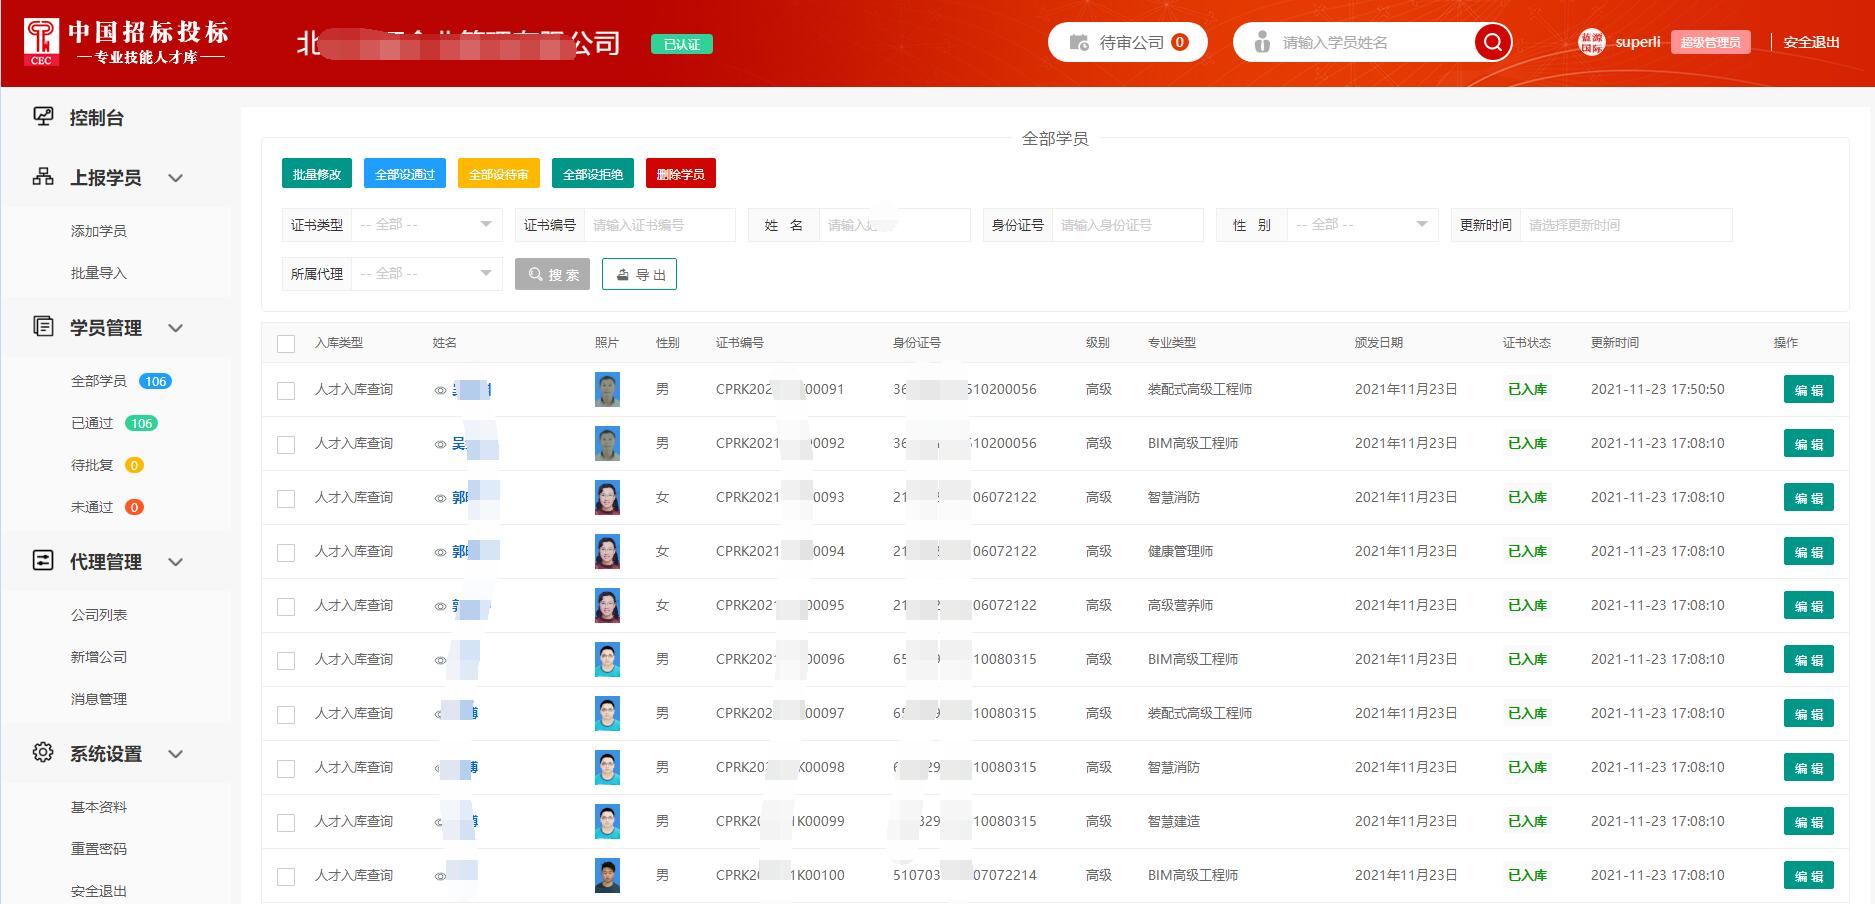This screenshot has width=1875, height=904.
Task: Click the 系统设置 gear icon
Action: 43,753
